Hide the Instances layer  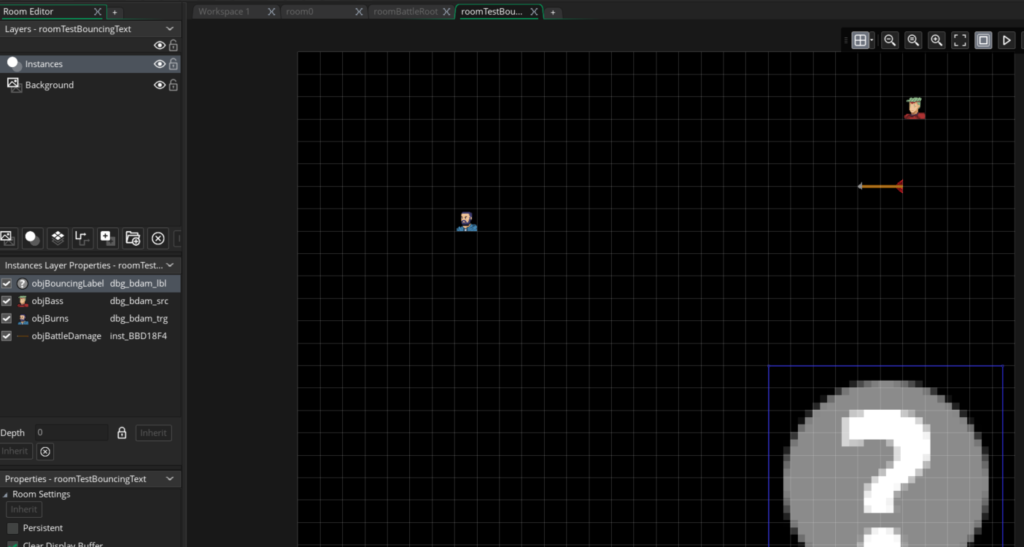[x=159, y=64]
